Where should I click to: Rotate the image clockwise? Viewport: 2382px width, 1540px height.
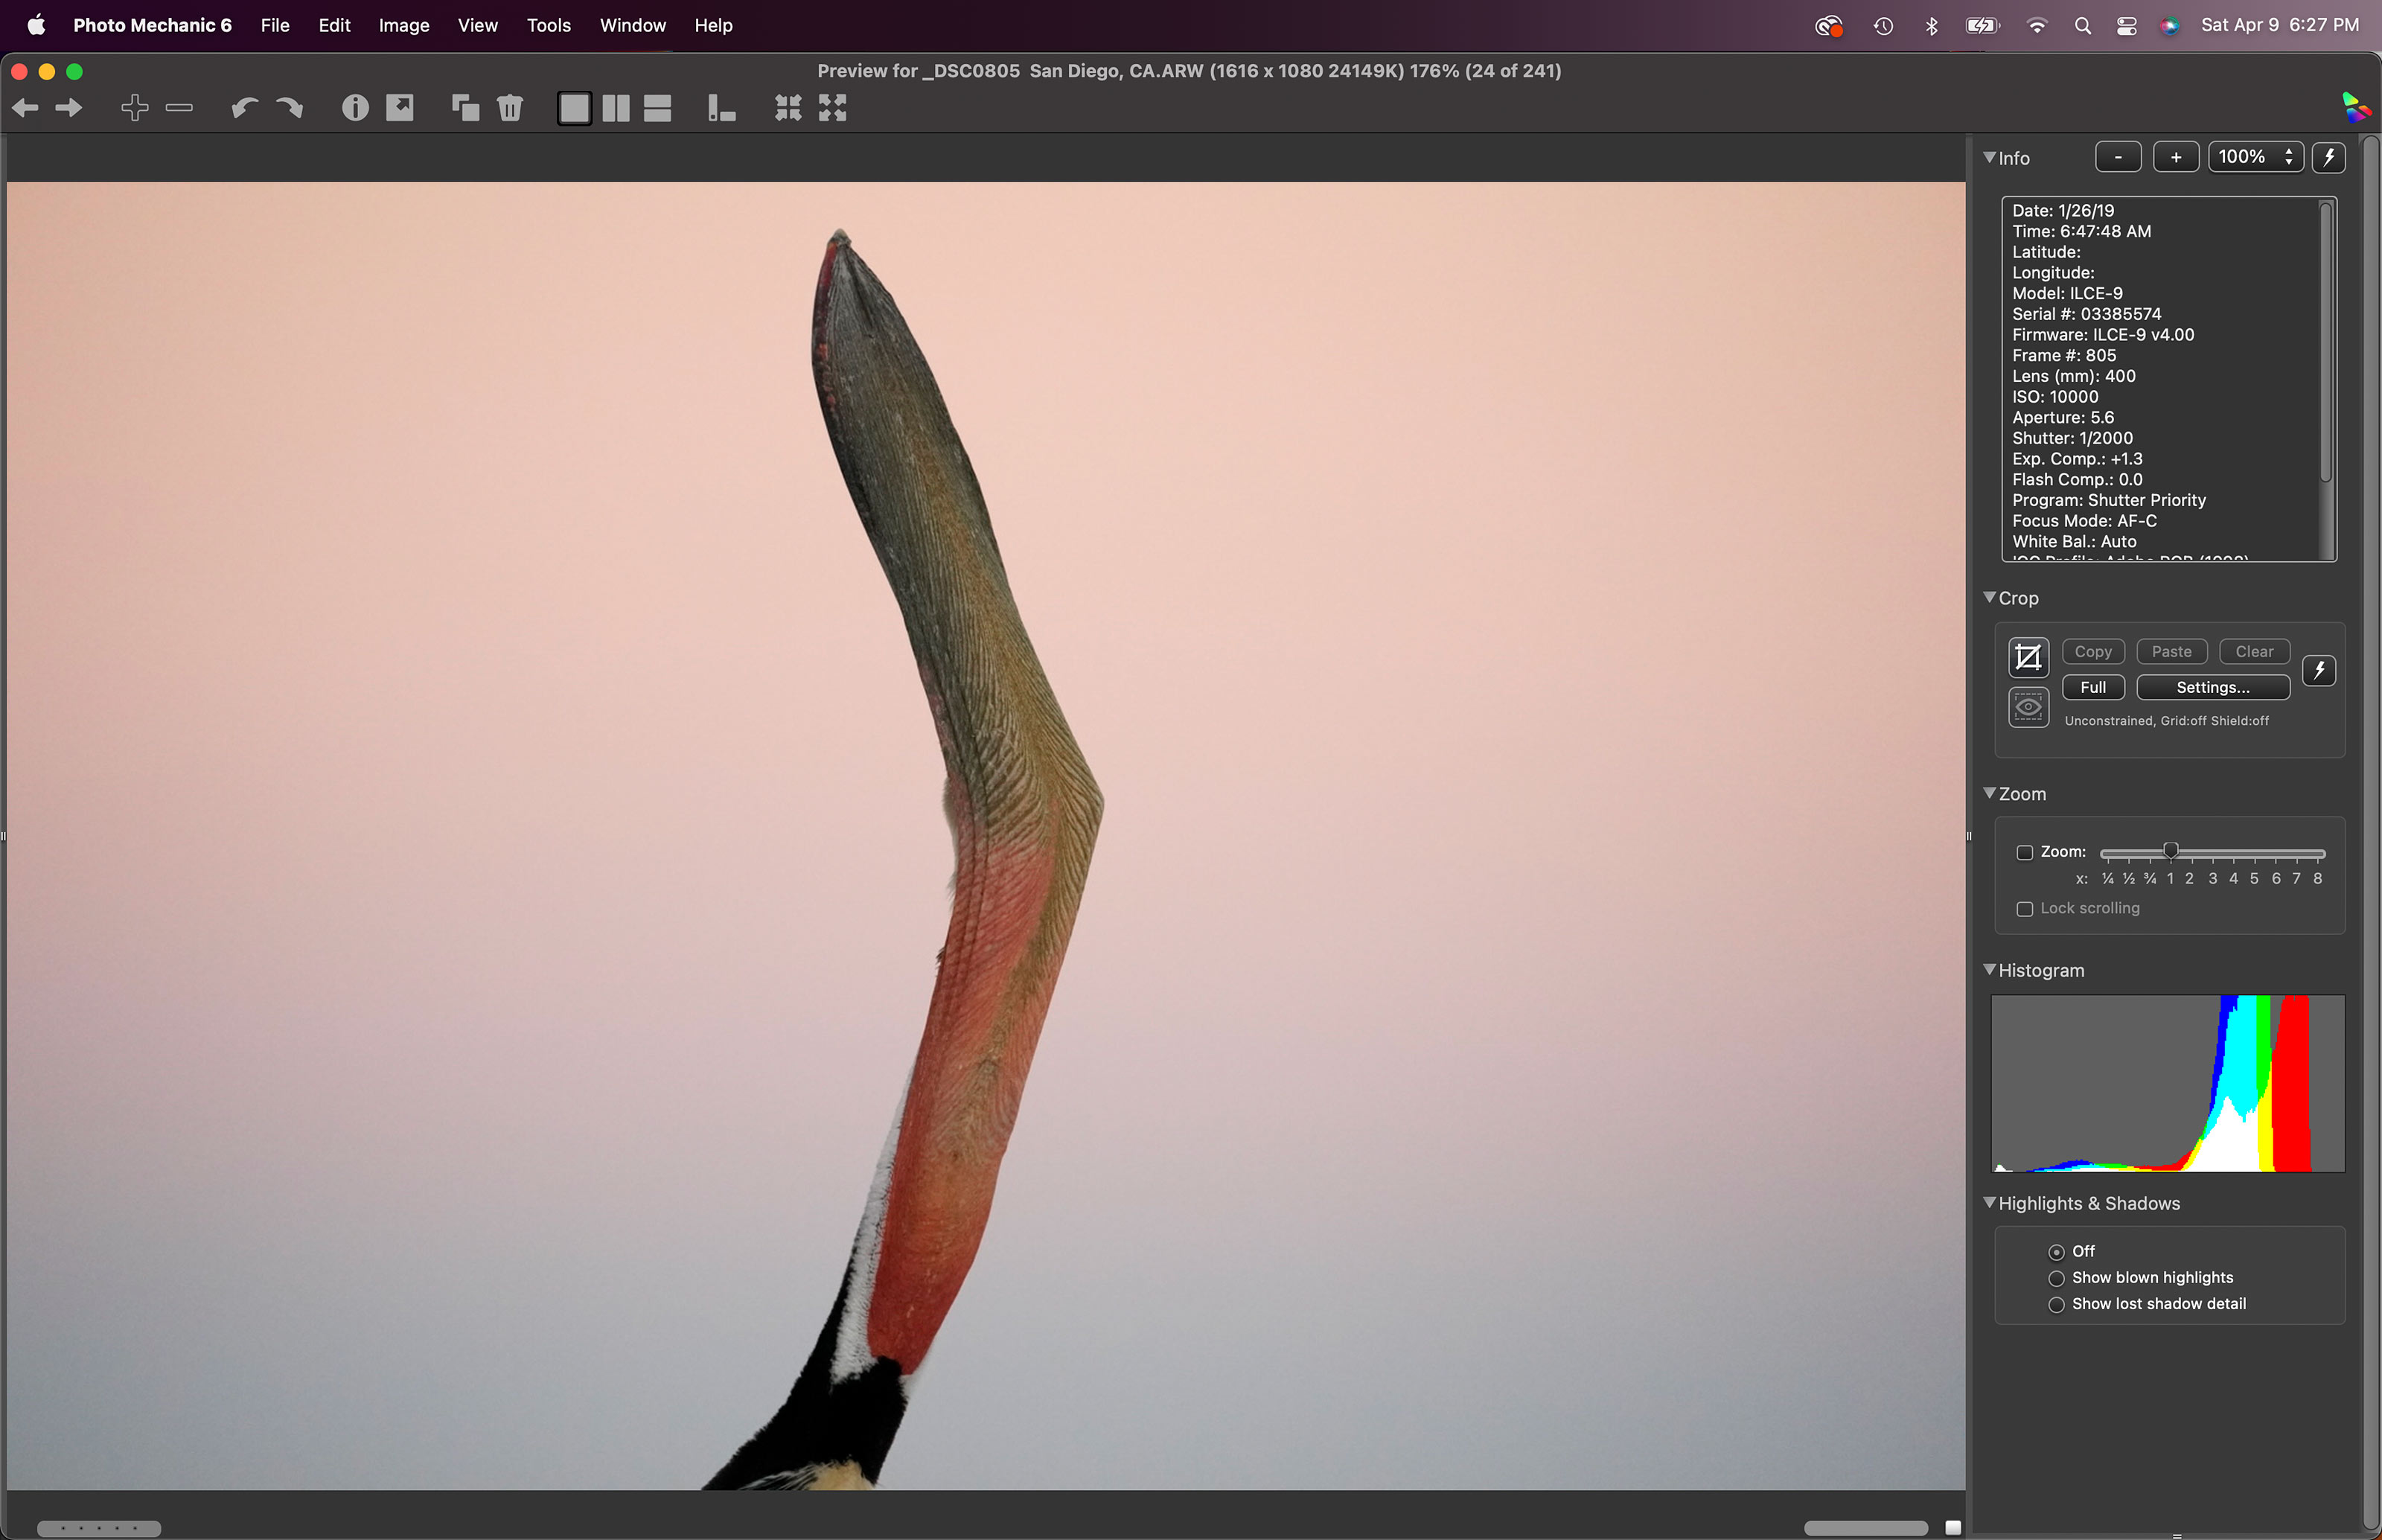(289, 108)
